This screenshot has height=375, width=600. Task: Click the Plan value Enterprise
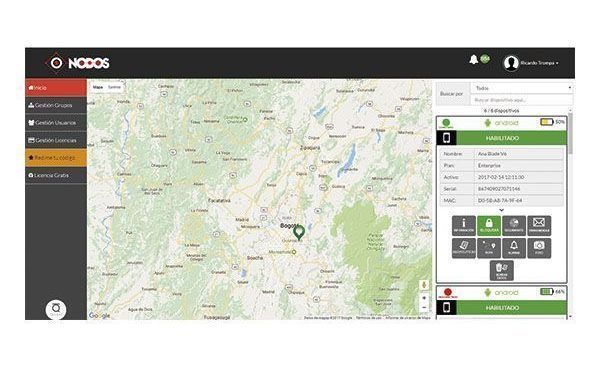coord(519,165)
